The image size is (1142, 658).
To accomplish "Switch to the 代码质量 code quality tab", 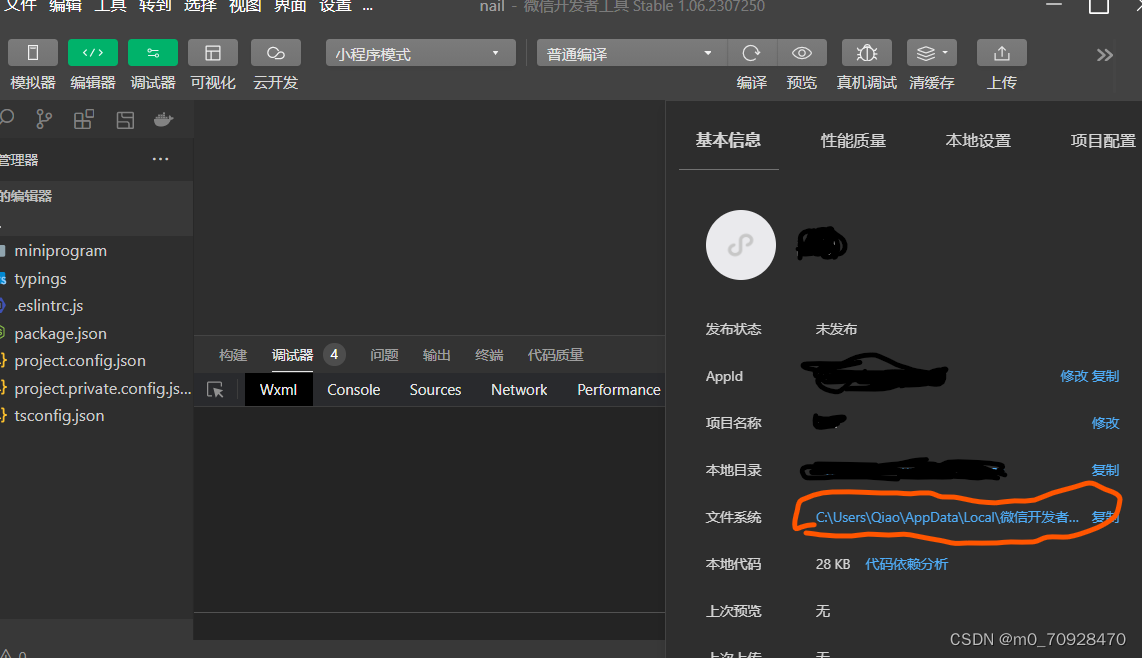I will 556,355.
